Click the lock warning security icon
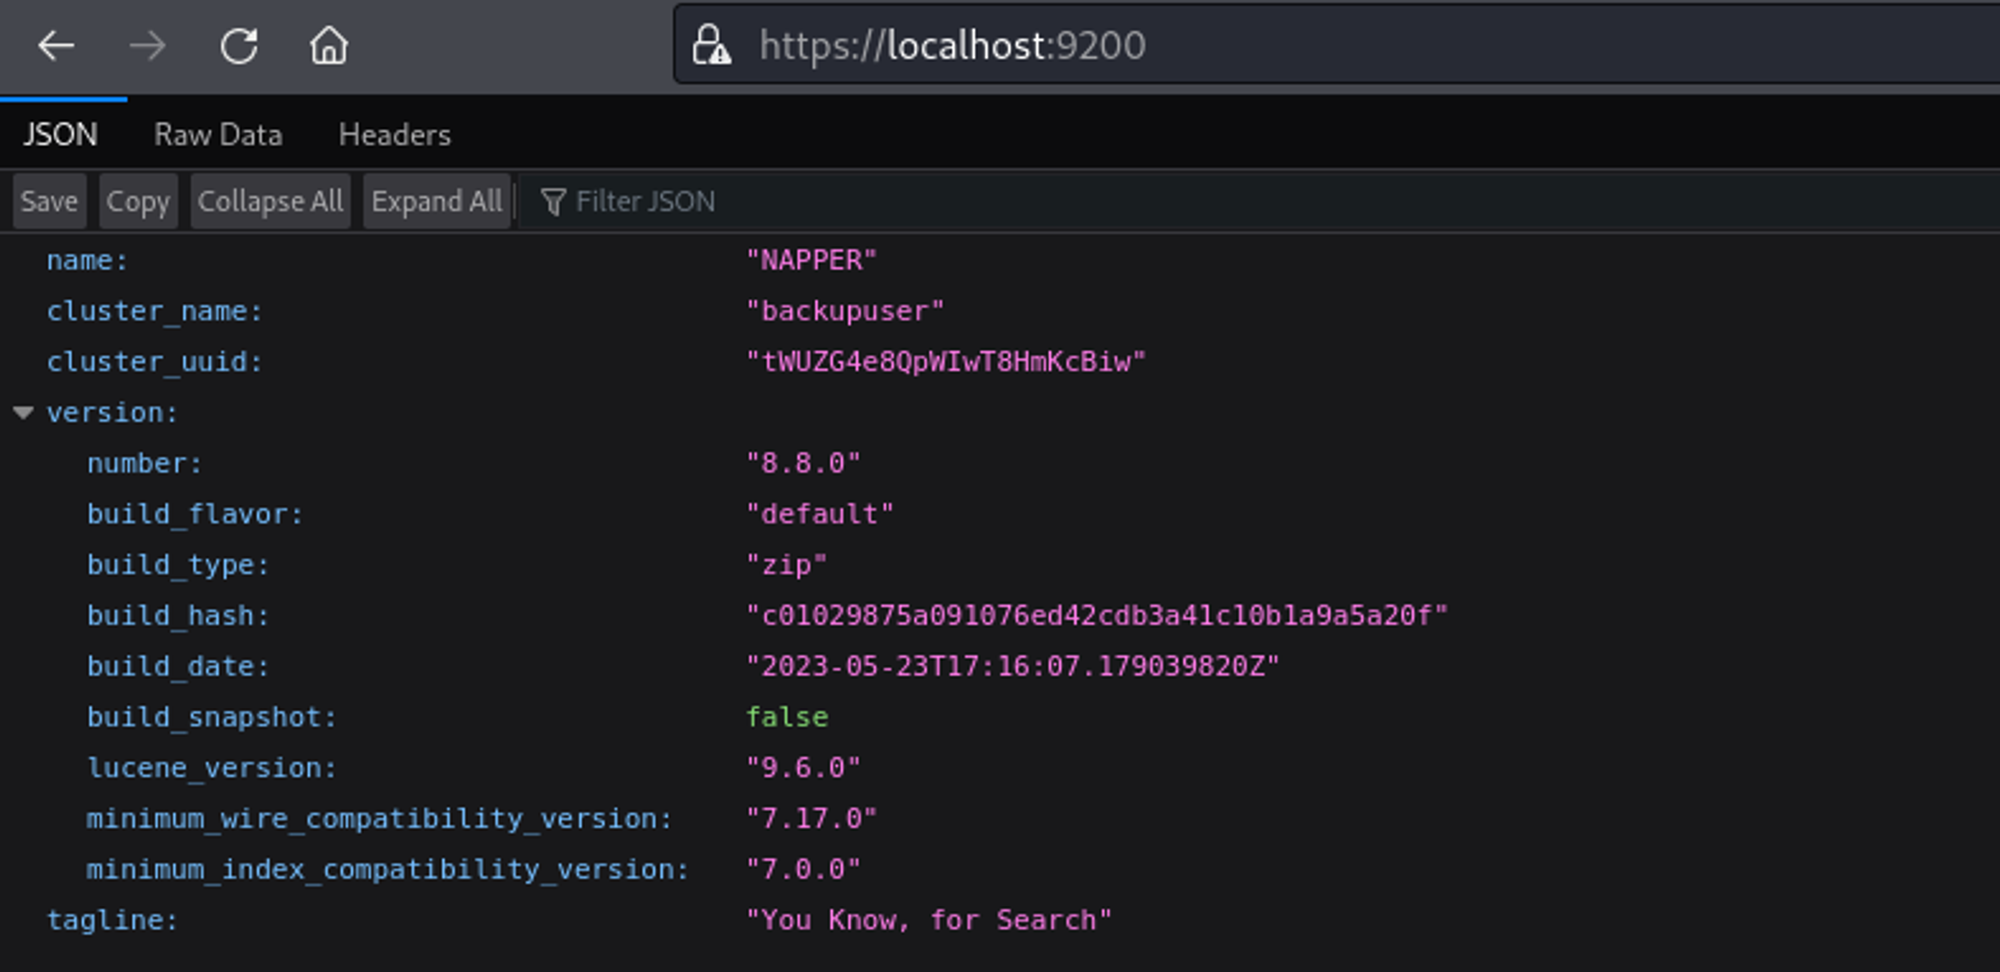Image resolution: width=2000 pixels, height=972 pixels. coord(711,46)
